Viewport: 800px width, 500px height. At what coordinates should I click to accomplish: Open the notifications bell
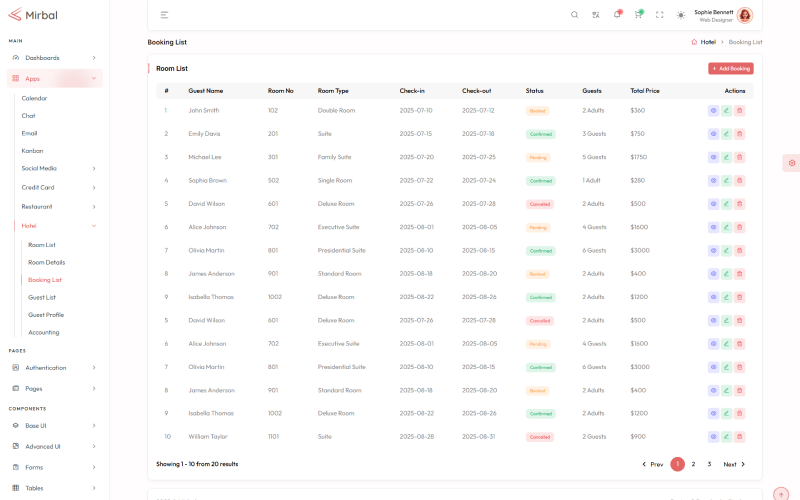(x=617, y=15)
